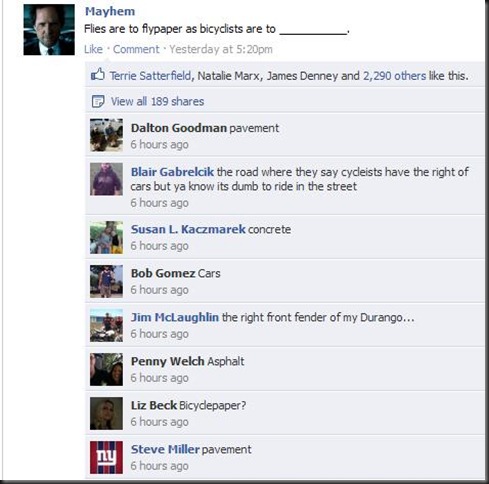Click the post timestamp Yesterday at 5:20pm
This screenshot has width=489, height=484.
pyautogui.click(x=221, y=49)
